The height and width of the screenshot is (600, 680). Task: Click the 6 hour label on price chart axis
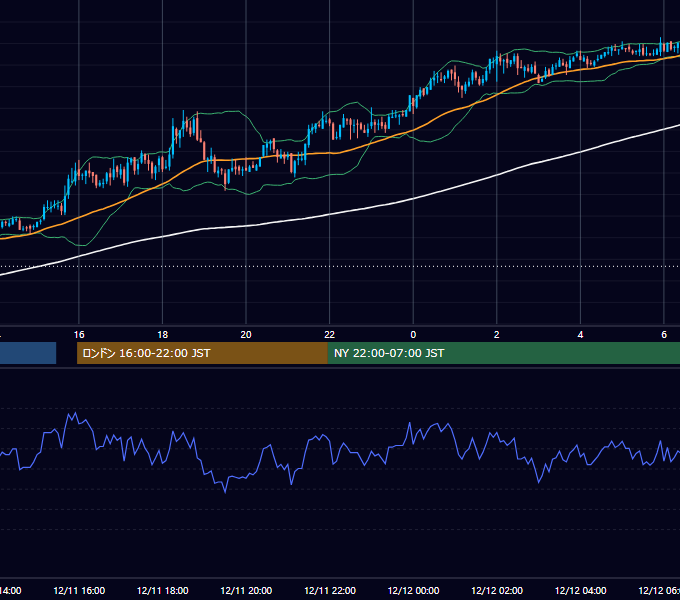[664, 335]
